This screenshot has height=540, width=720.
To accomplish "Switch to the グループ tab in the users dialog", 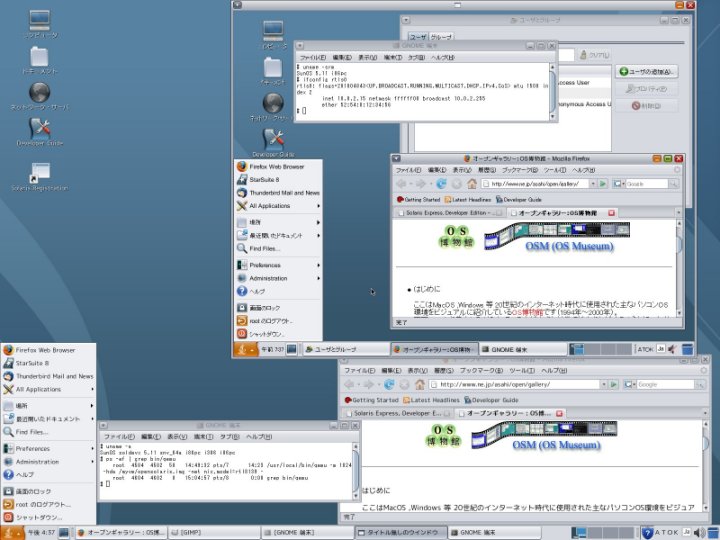I will point(441,37).
